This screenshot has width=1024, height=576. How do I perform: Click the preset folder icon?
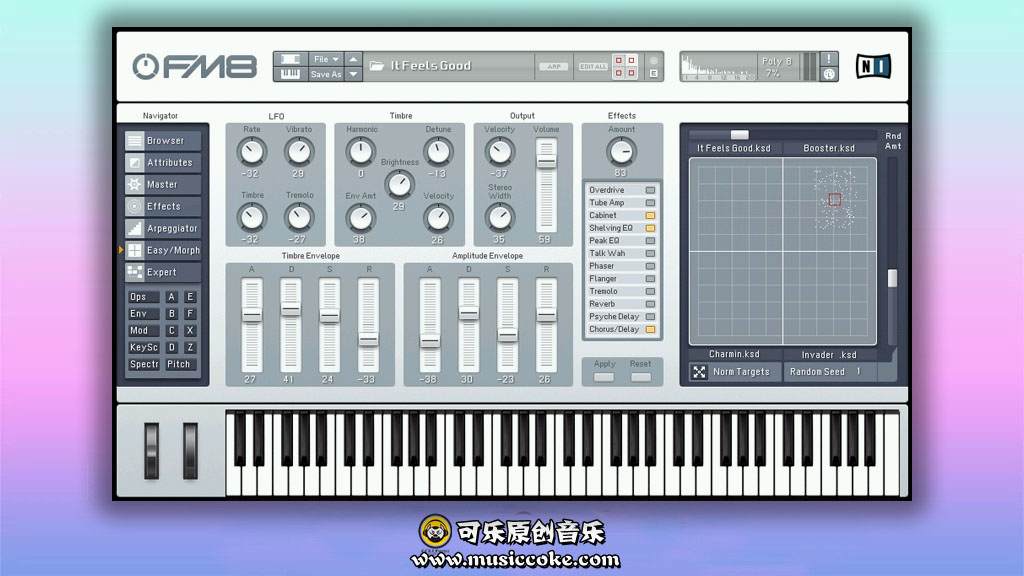[377, 66]
